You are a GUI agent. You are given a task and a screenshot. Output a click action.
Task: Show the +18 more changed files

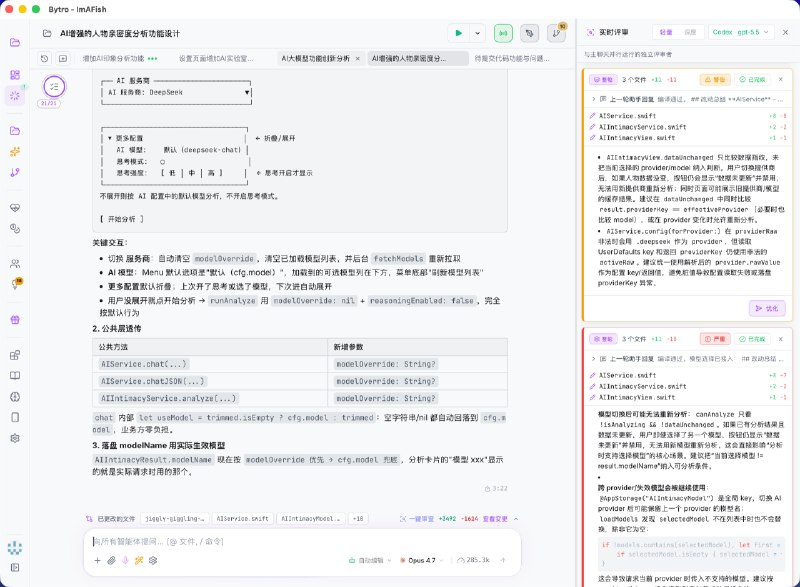[358, 519]
